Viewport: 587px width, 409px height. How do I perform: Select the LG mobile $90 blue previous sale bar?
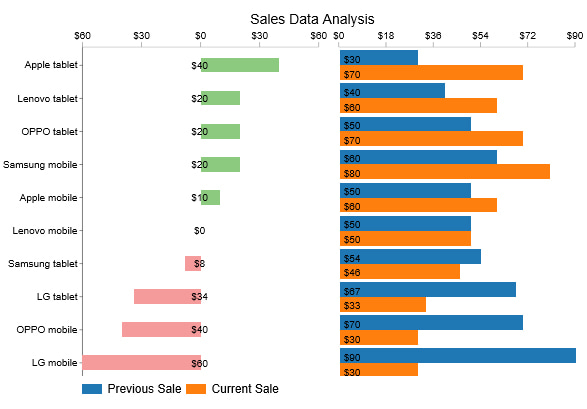pos(458,355)
